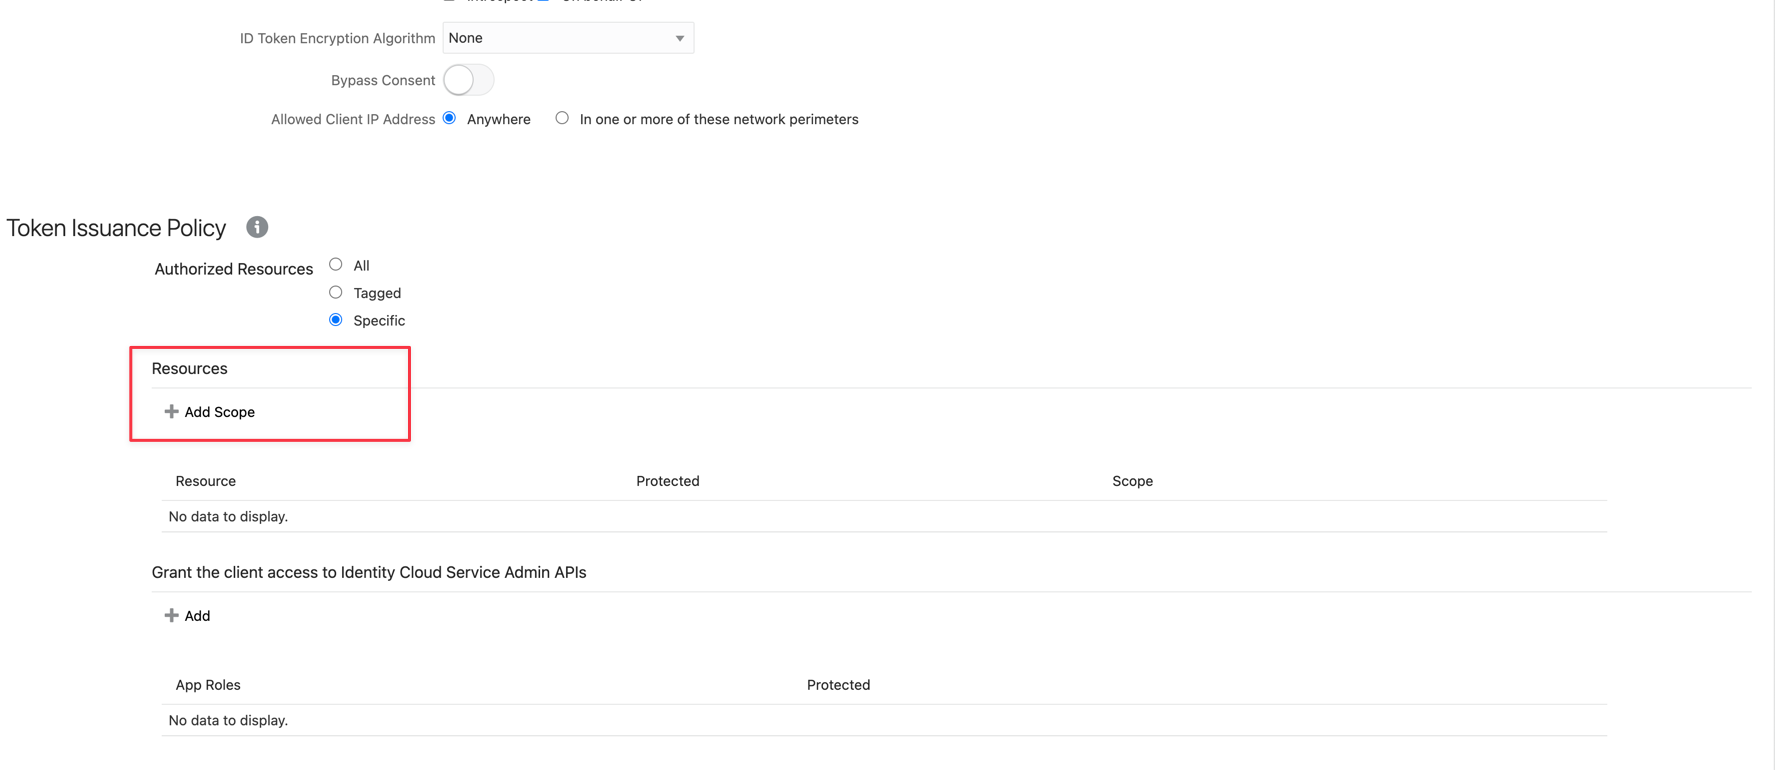Click Protected header in the Resources table

click(x=667, y=481)
